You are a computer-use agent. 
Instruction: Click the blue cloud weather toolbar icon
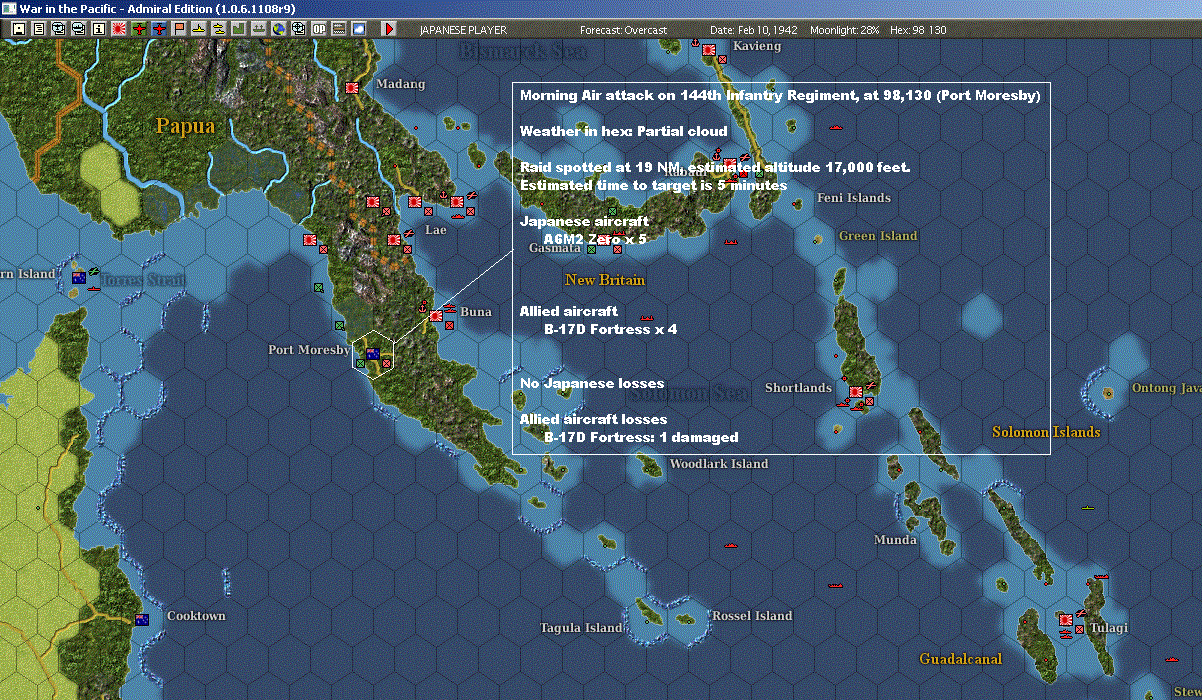pos(359,29)
